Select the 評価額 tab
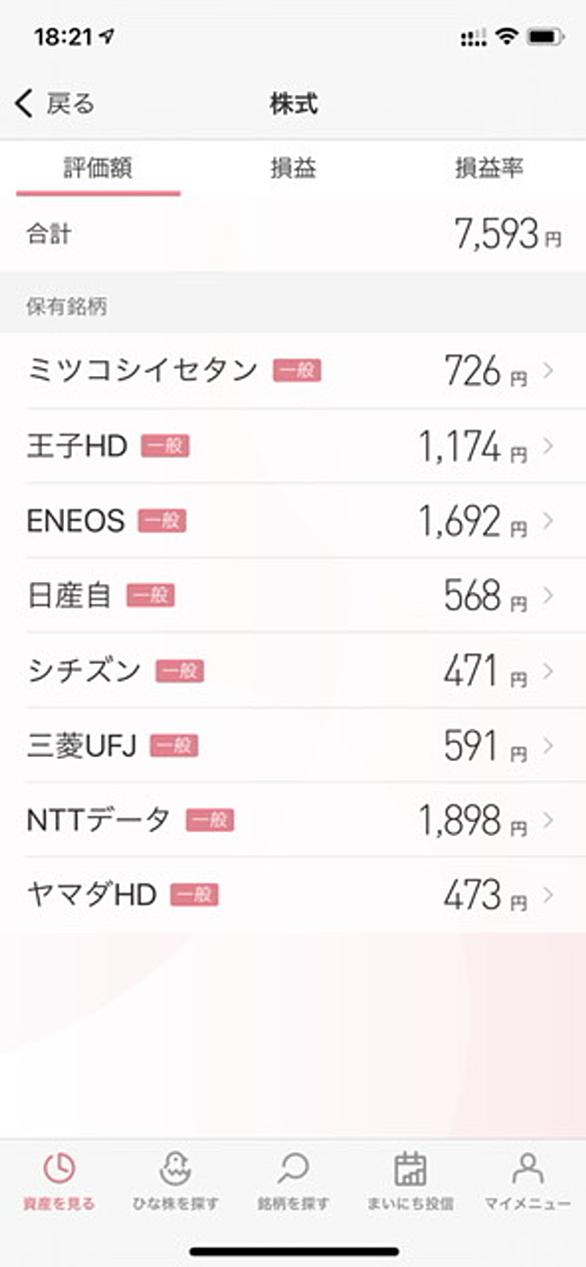 (x=98, y=168)
